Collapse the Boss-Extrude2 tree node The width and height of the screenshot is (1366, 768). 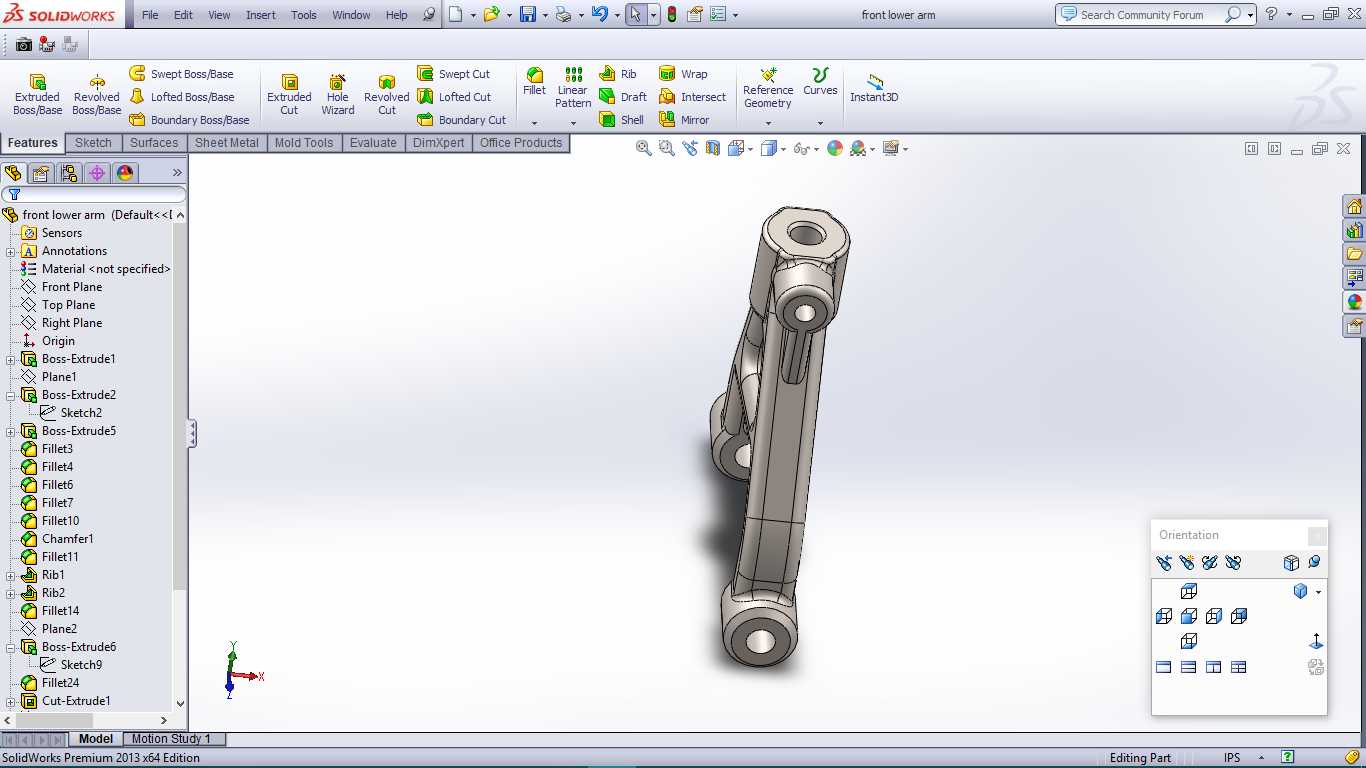tap(11, 395)
